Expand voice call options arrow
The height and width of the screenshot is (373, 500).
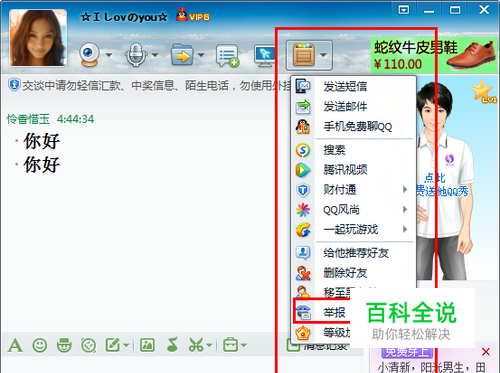(x=155, y=55)
